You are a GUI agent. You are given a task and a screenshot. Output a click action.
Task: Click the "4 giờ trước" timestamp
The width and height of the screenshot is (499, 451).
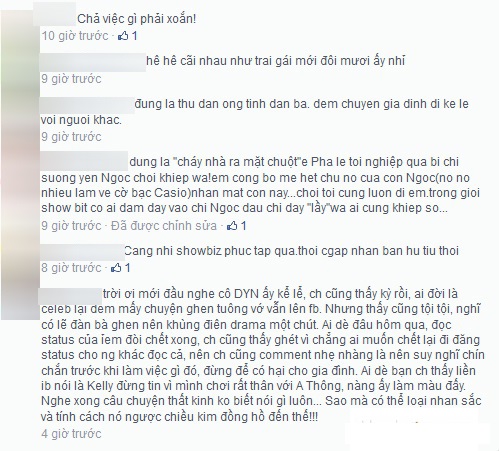point(71,434)
